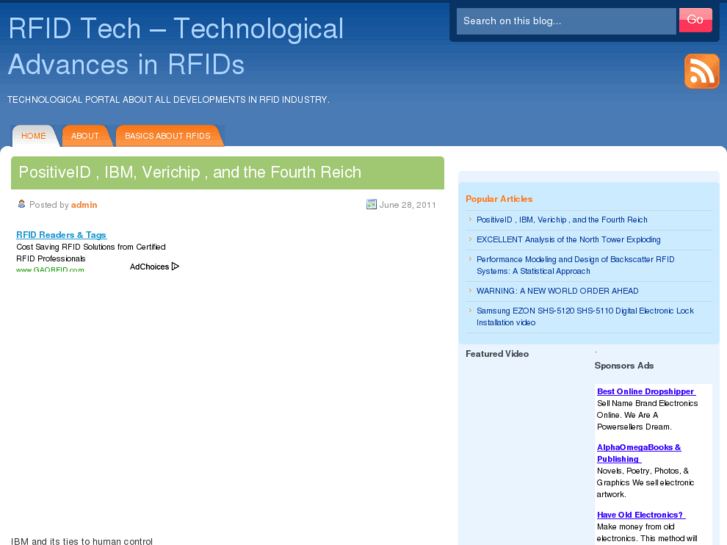Open 'EXCELLENT Analysis of the North Tower Exploding'
Image resolution: width=727 pixels, height=545 pixels.
pos(568,240)
